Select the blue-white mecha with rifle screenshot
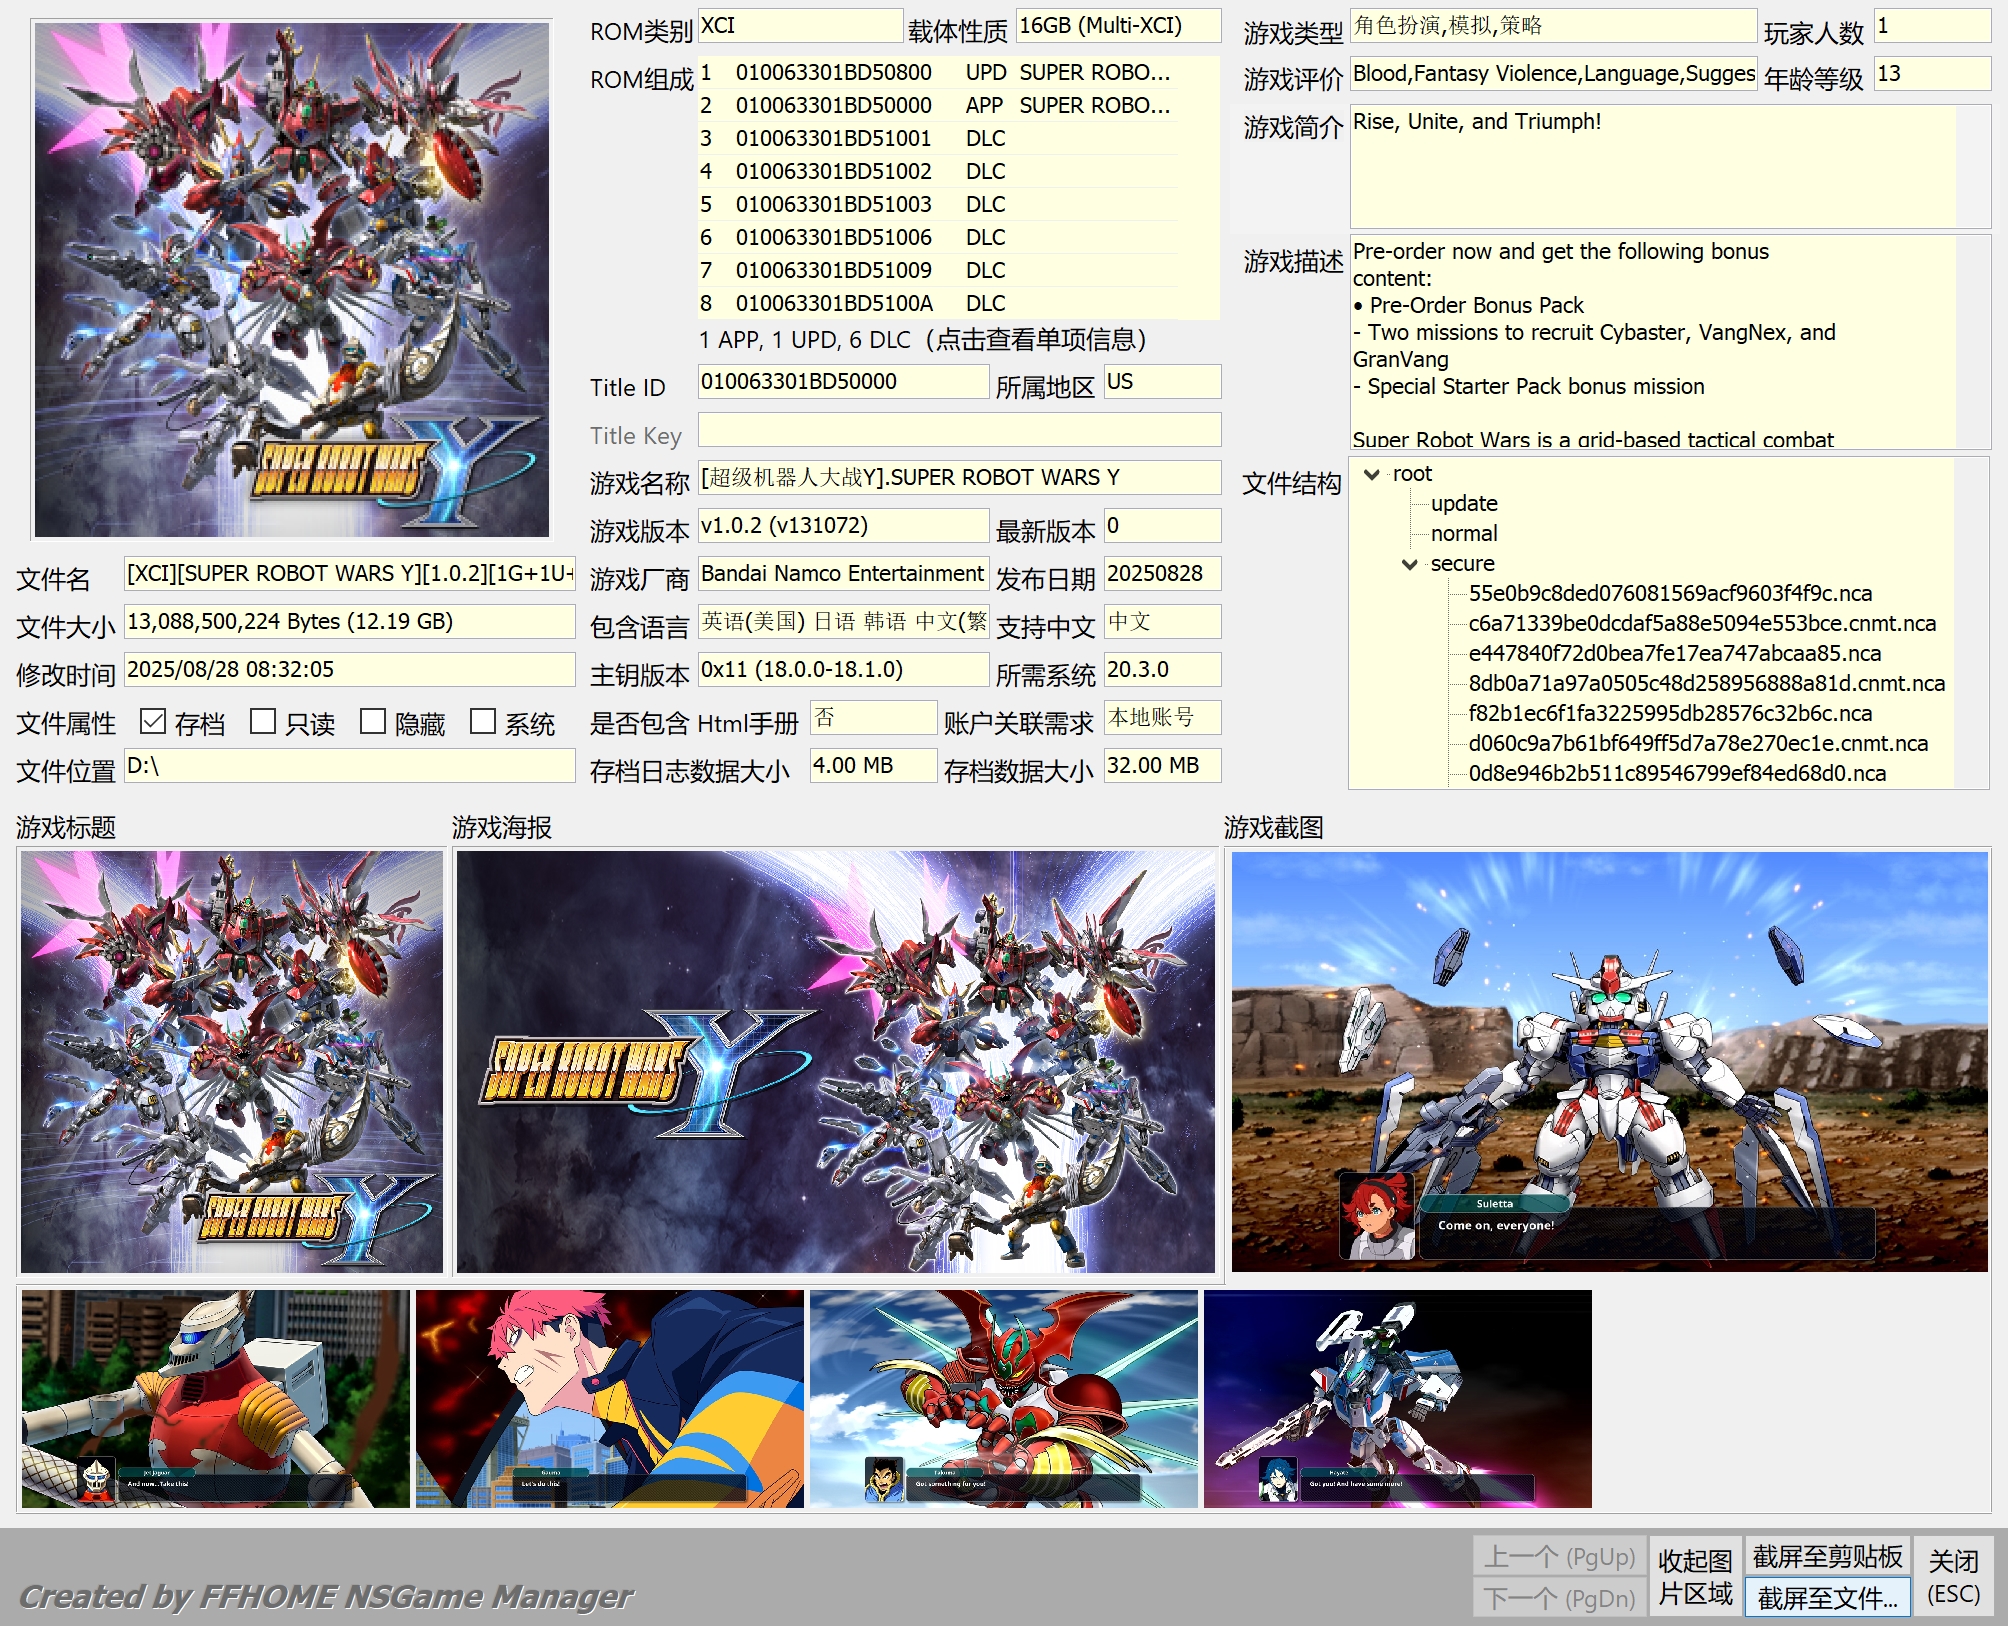This screenshot has height=1626, width=2008. (1397, 1398)
